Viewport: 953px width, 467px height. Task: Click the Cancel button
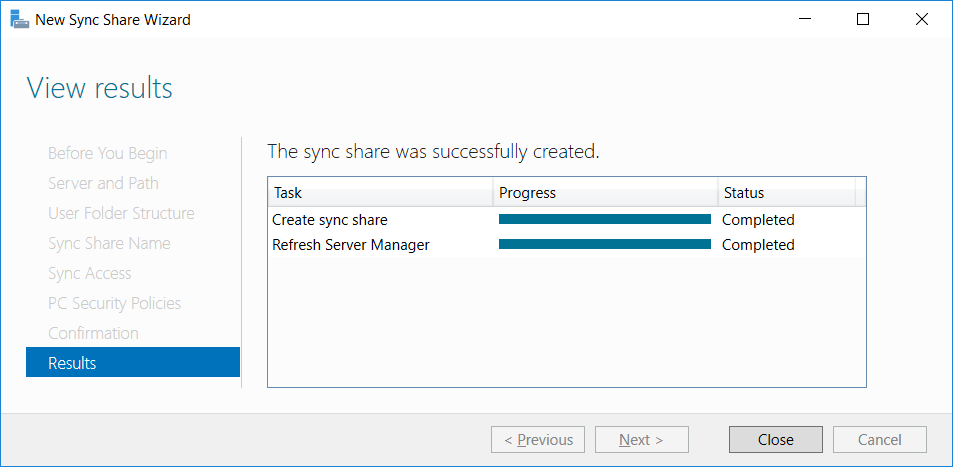pyautogui.click(x=879, y=440)
